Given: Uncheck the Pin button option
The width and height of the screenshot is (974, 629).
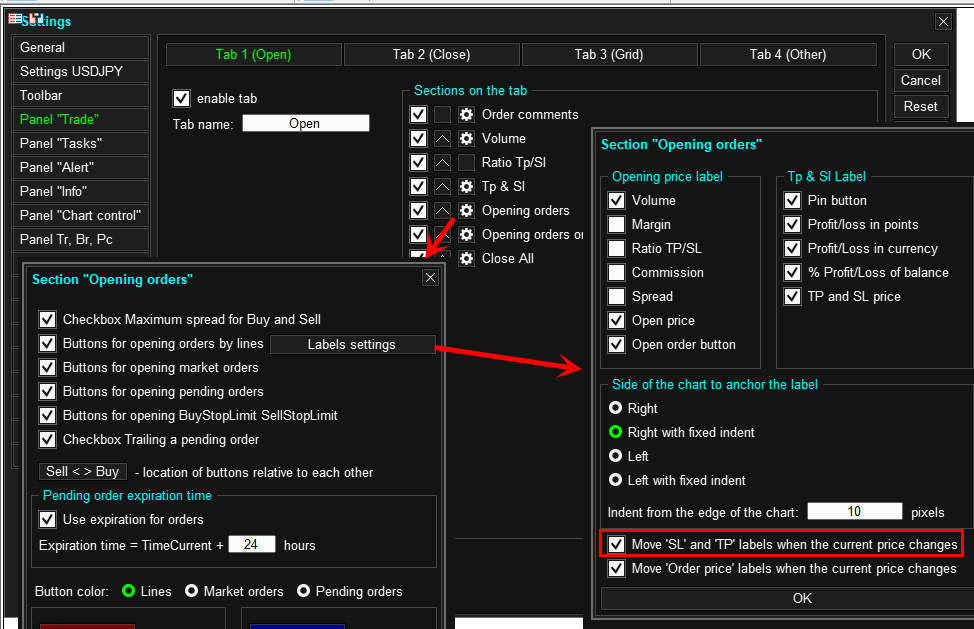Looking at the screenshot, I should pyautogui.click(x=792, y=201).
